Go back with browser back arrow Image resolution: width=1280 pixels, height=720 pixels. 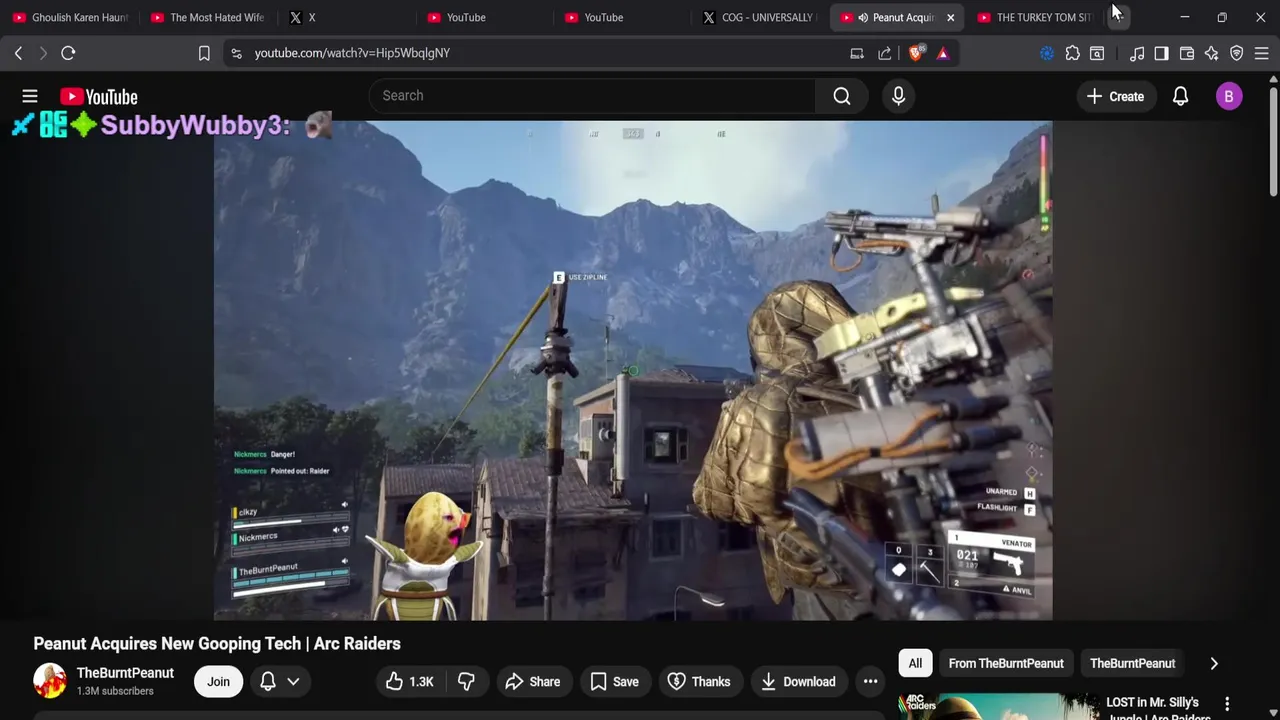coord(18,53)
